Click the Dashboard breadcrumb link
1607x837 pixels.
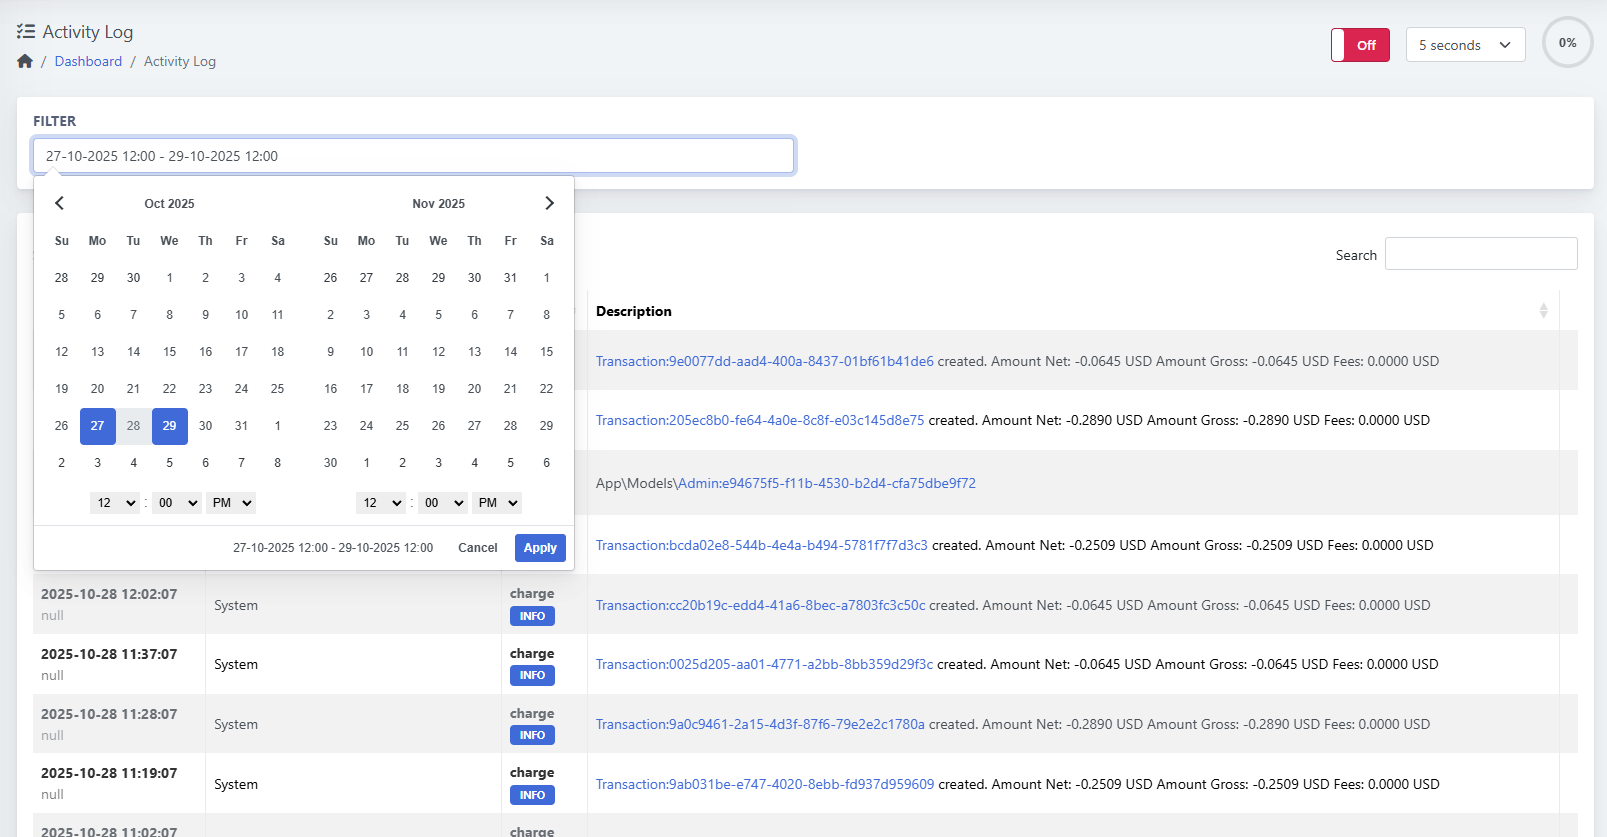click(88, 61)
